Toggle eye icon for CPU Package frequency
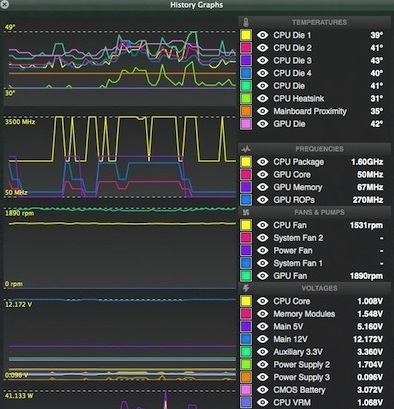This screenshot has height=409, width=394. [263, 162]
